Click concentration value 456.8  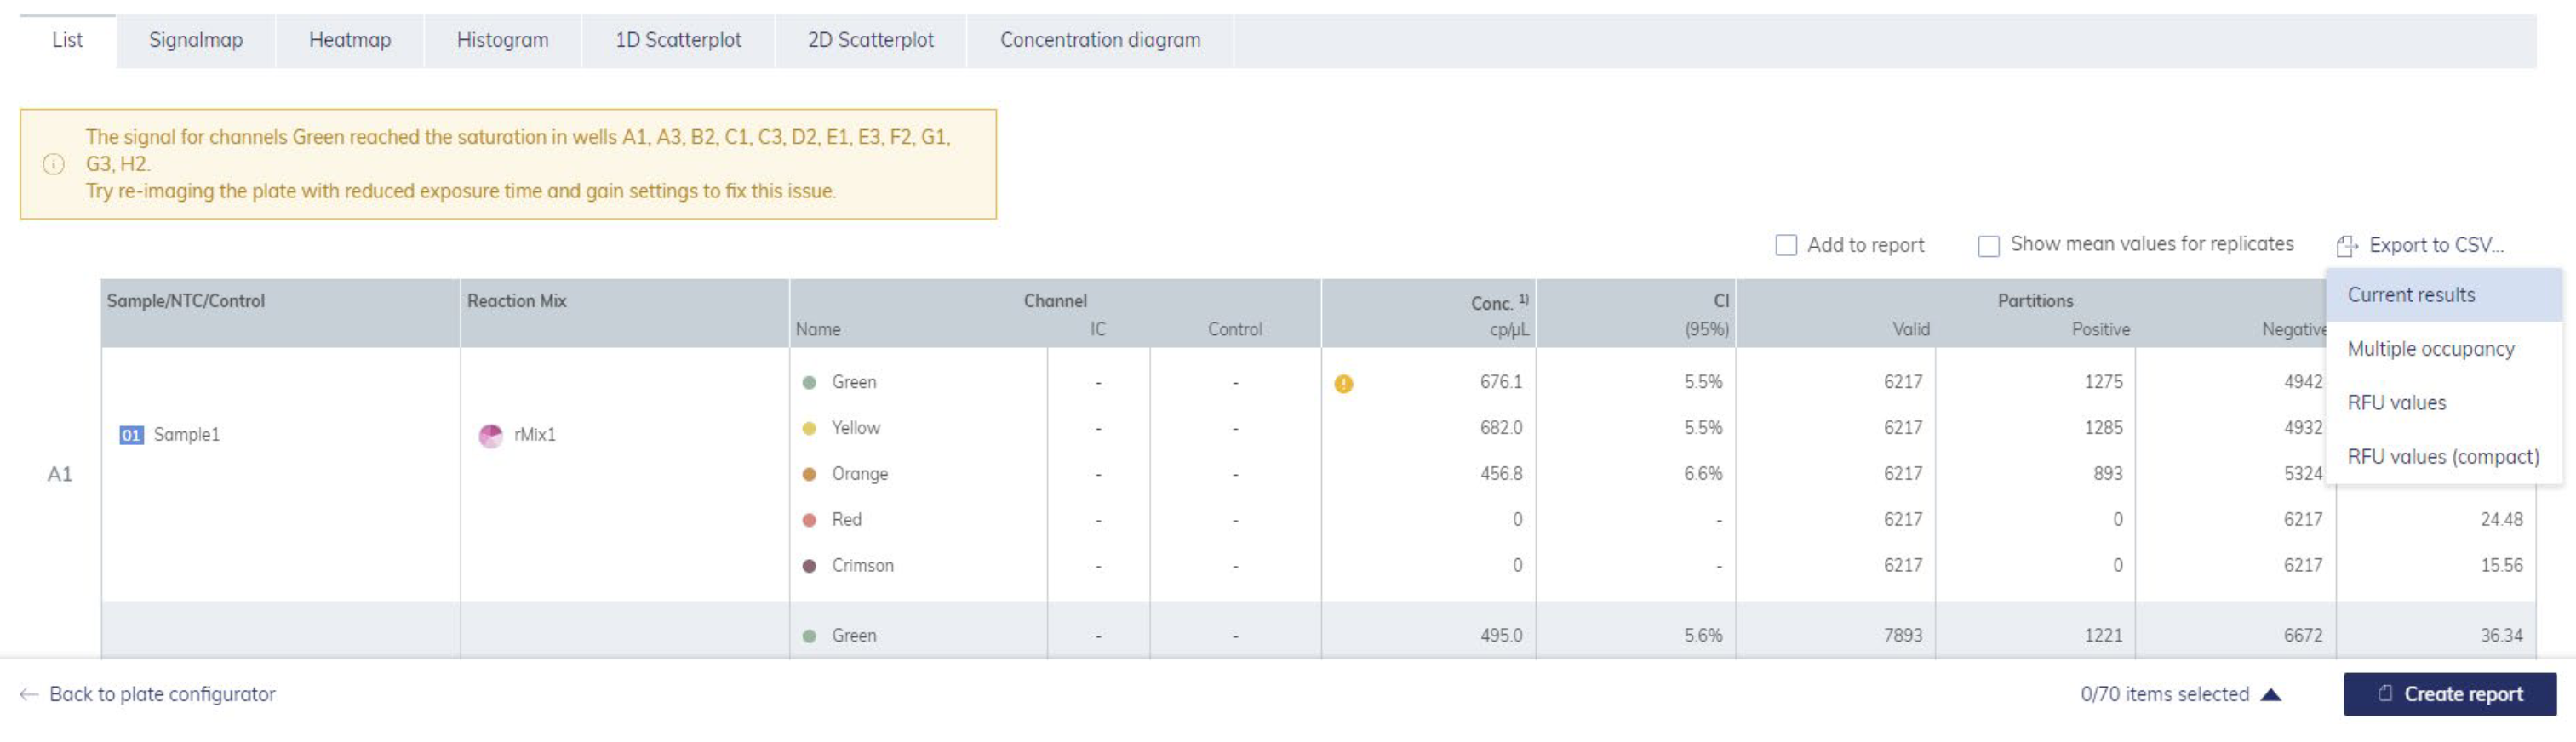click(x=1501, y=474)
